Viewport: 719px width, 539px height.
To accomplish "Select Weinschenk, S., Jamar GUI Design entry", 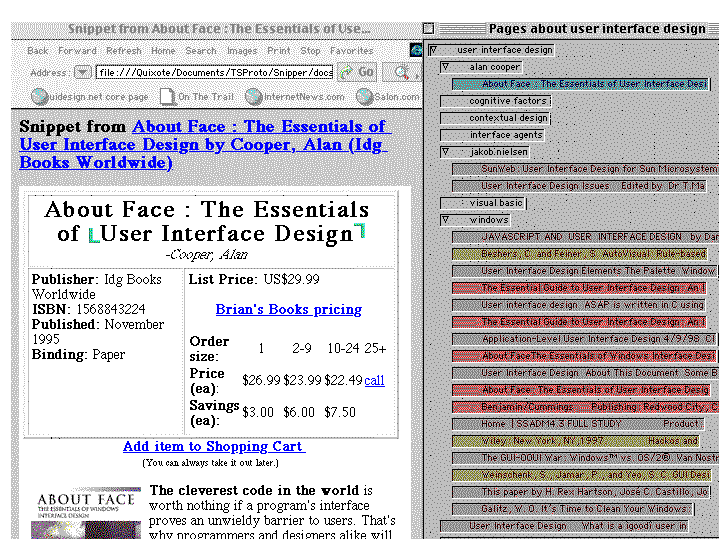I will 582,474.
